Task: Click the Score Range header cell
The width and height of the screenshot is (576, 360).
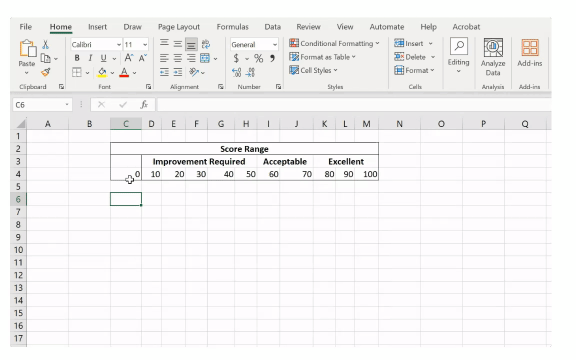Action: coord(244,149)
